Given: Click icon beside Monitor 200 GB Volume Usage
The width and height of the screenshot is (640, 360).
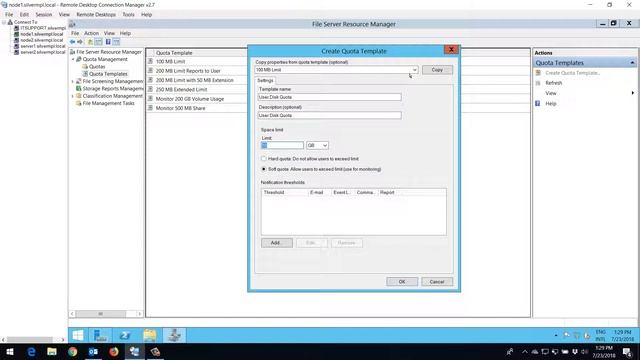Looking at the screenshot, I should coord(150,99).
